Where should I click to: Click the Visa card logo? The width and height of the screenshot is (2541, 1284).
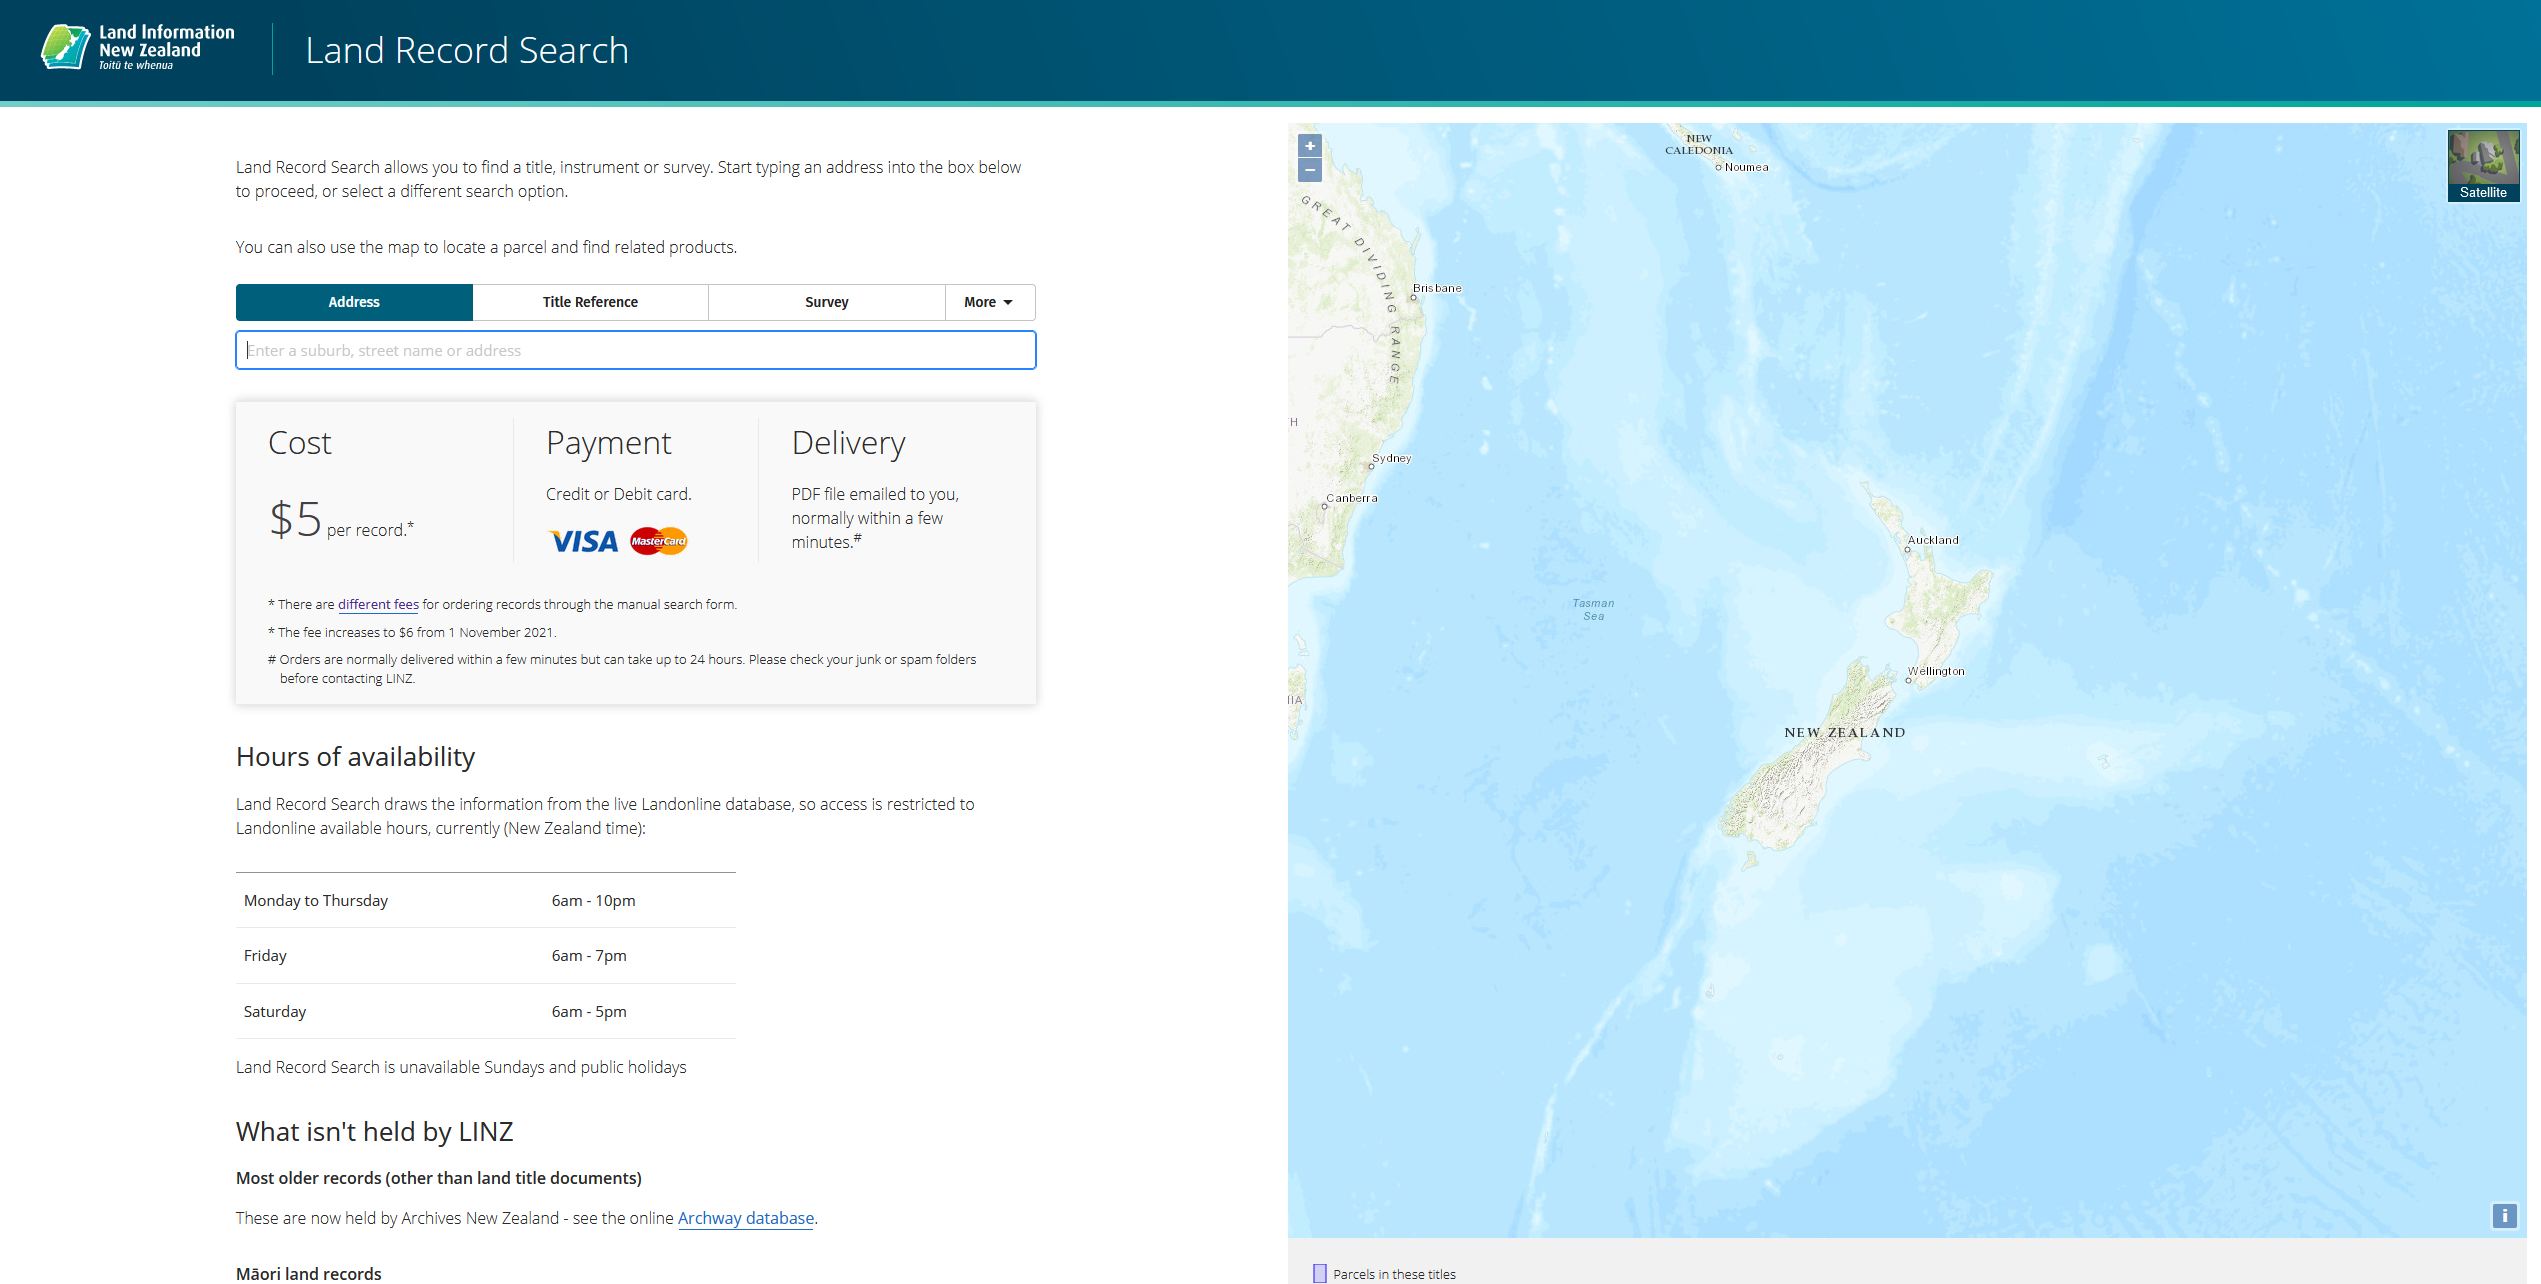(584, 541)
